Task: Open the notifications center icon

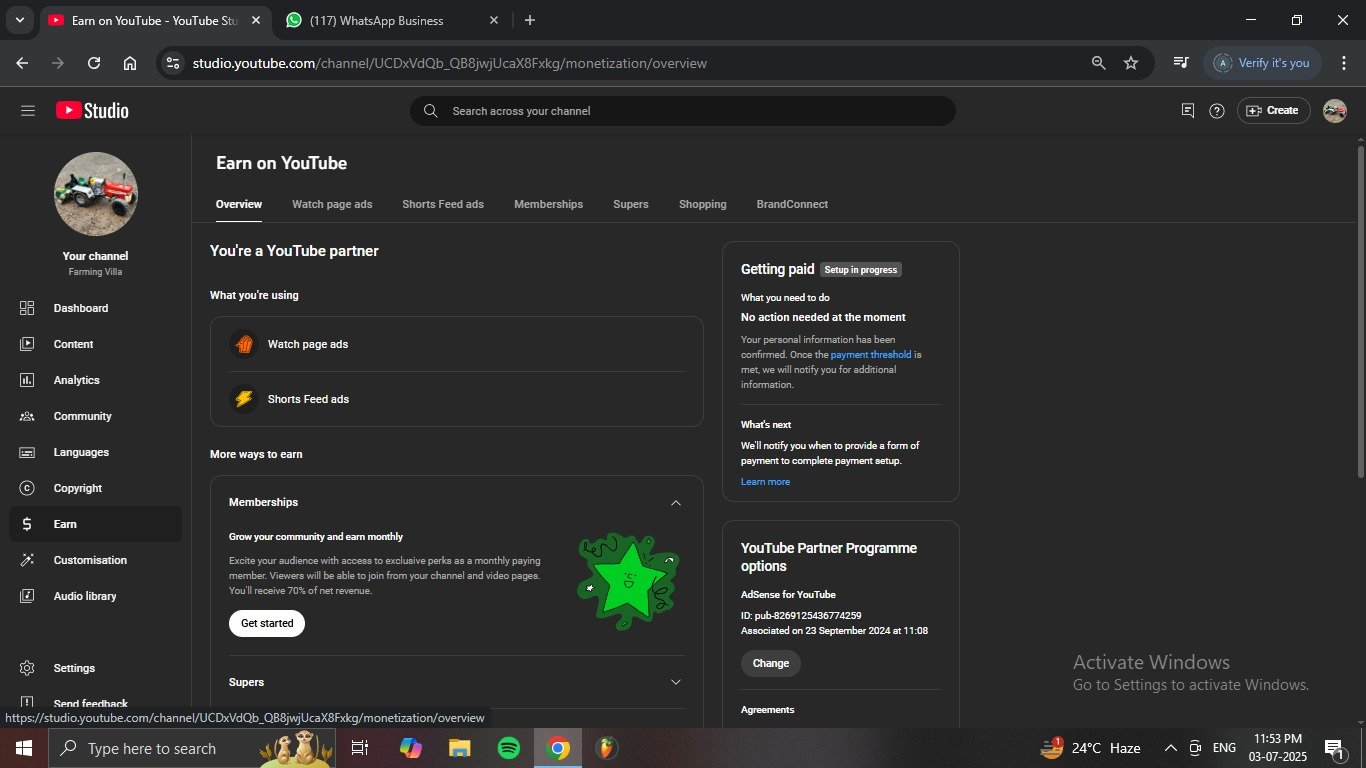Action: pyautogui.click(x=1334, y=748)
